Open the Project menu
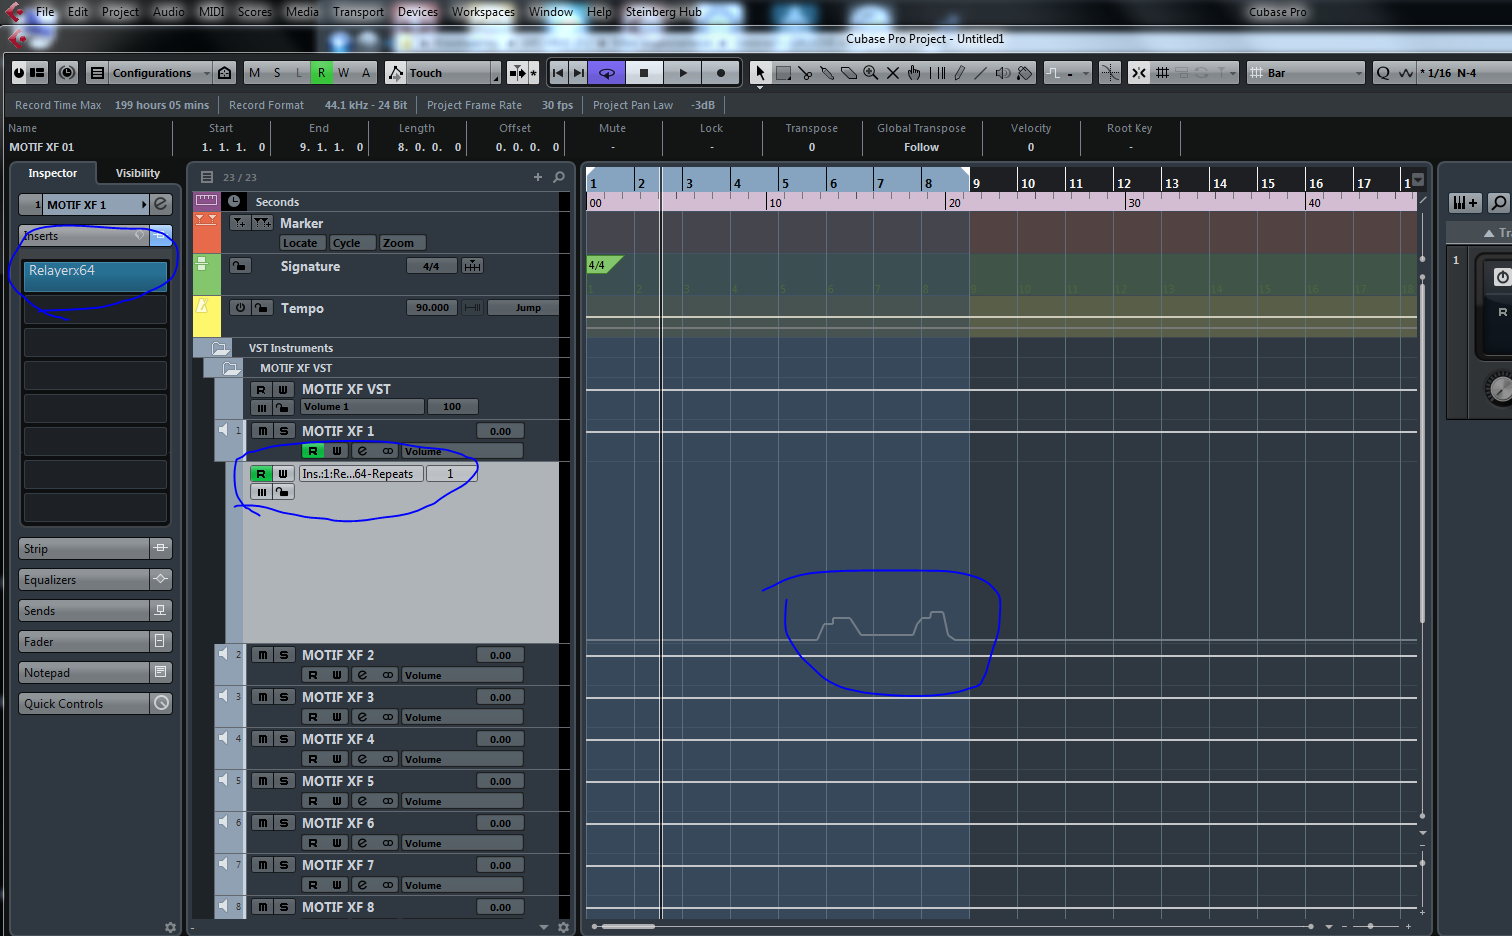 [120, 12]
